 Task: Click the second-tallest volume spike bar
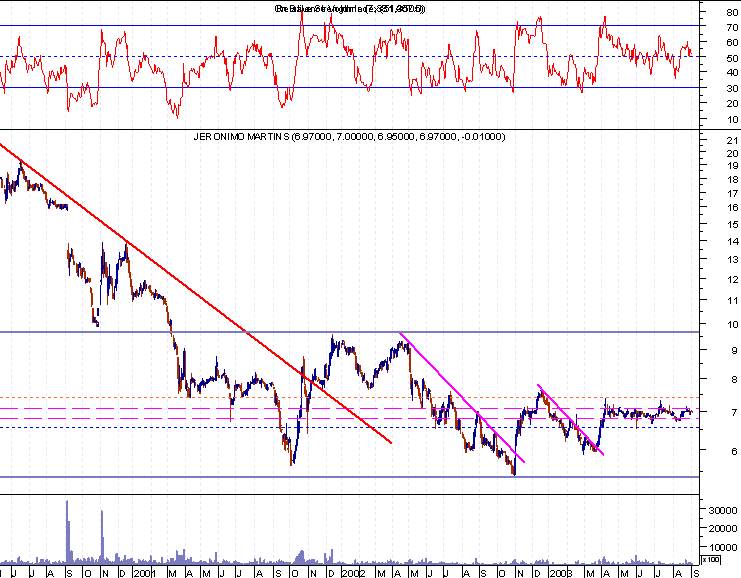pyautogui.click(x=102, y=537)
